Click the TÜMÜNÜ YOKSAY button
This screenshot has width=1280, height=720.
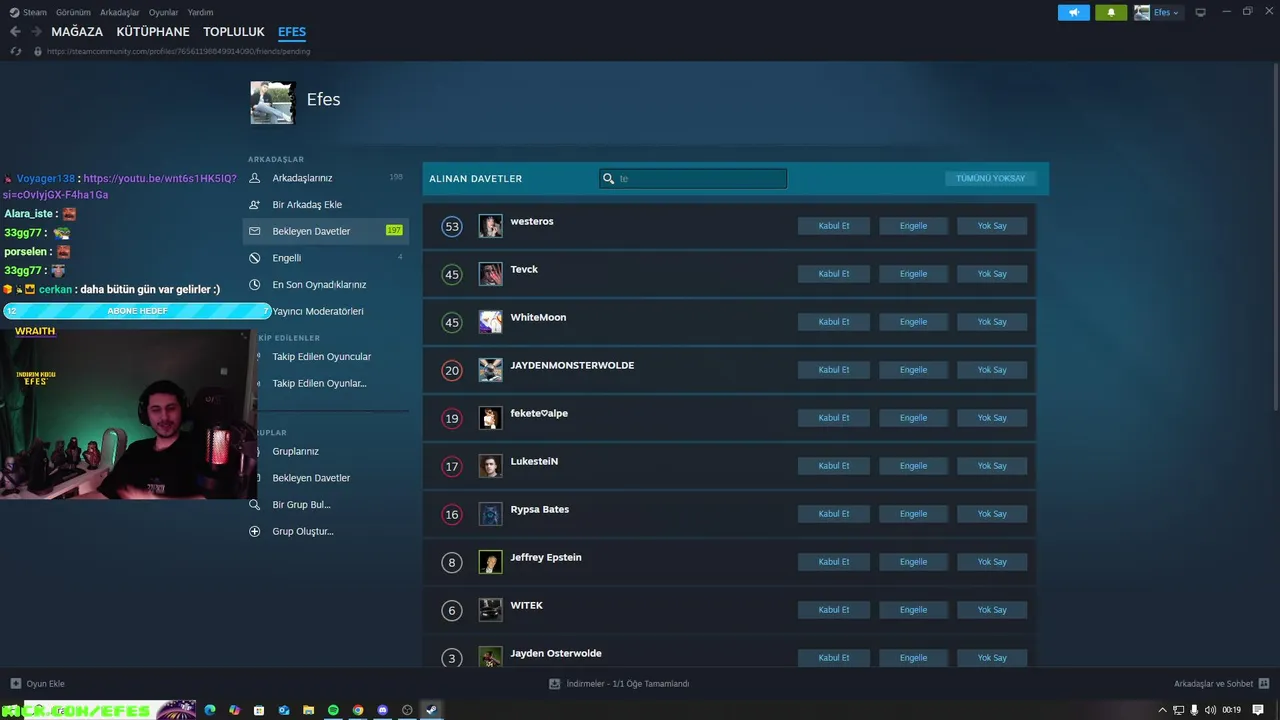tap(990, 178)
